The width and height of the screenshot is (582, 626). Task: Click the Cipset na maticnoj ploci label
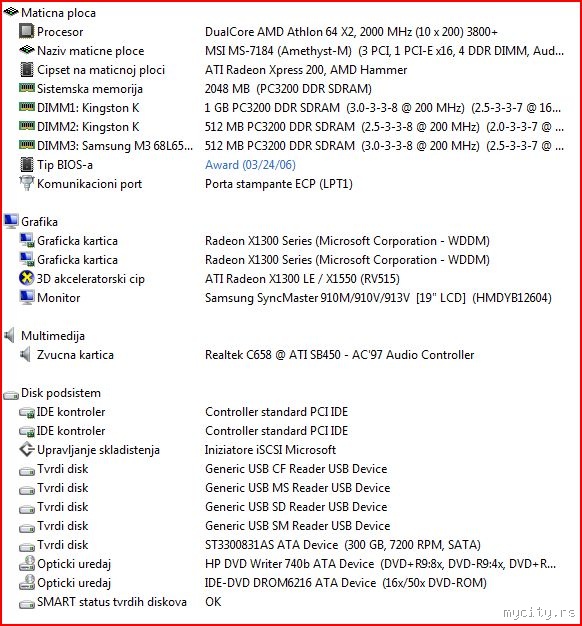(101, 69)
